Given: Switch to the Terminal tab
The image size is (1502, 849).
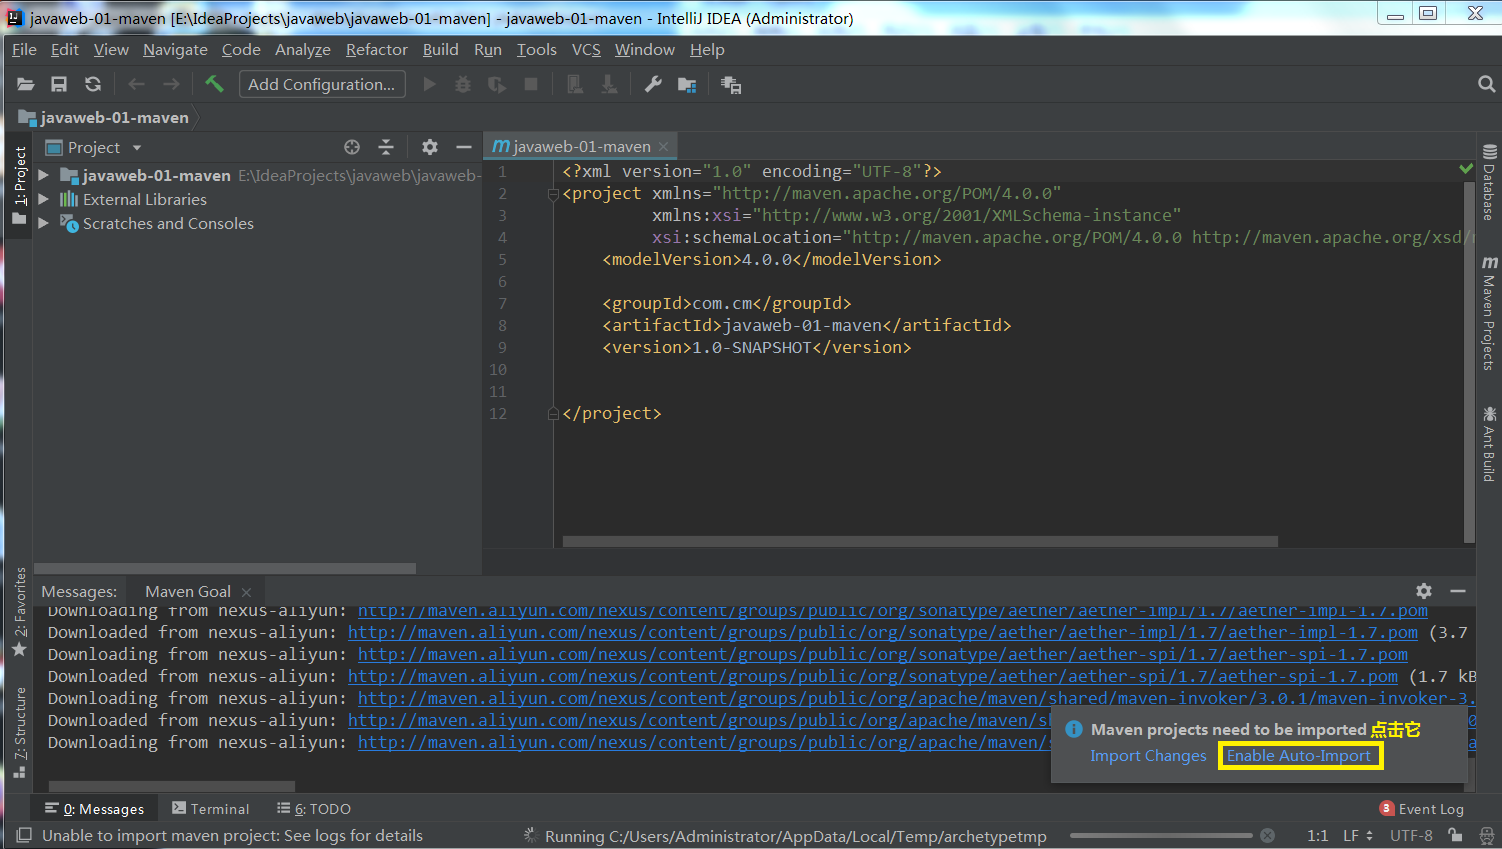Looking at the screenshot, I should click(x=210, y=809).
